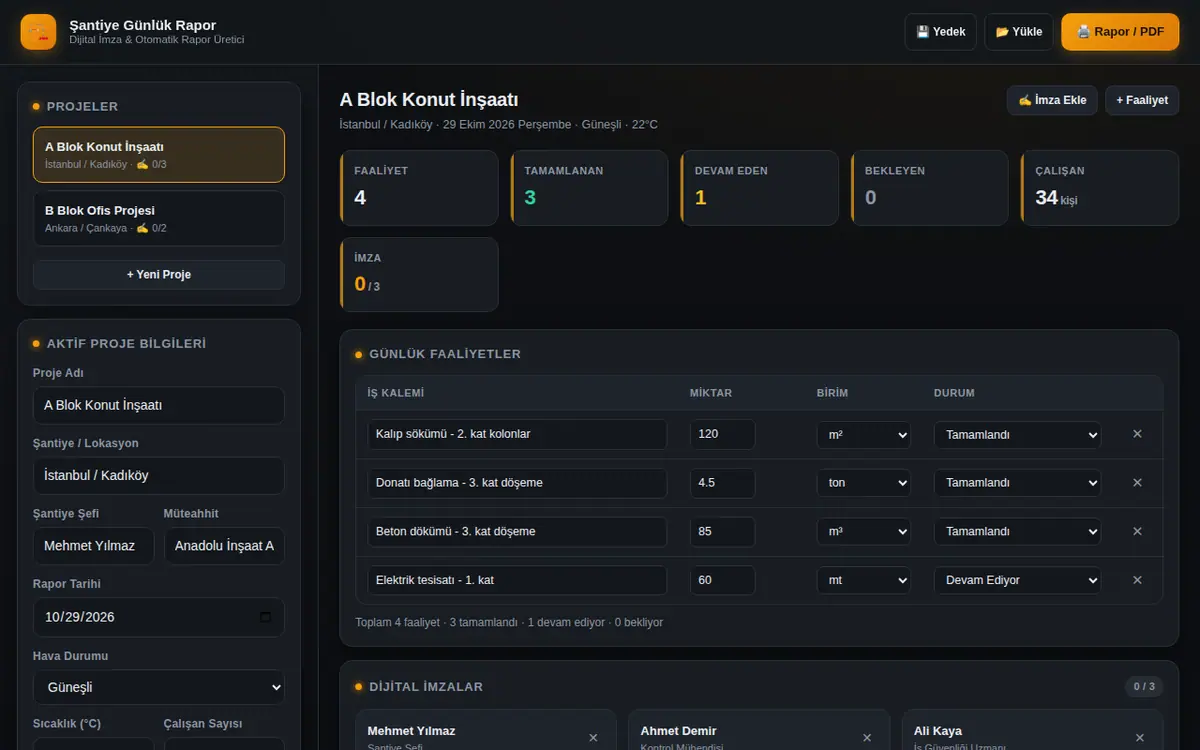
Task: Open the Hava Durumu dropdown
Action: (159, 688)
